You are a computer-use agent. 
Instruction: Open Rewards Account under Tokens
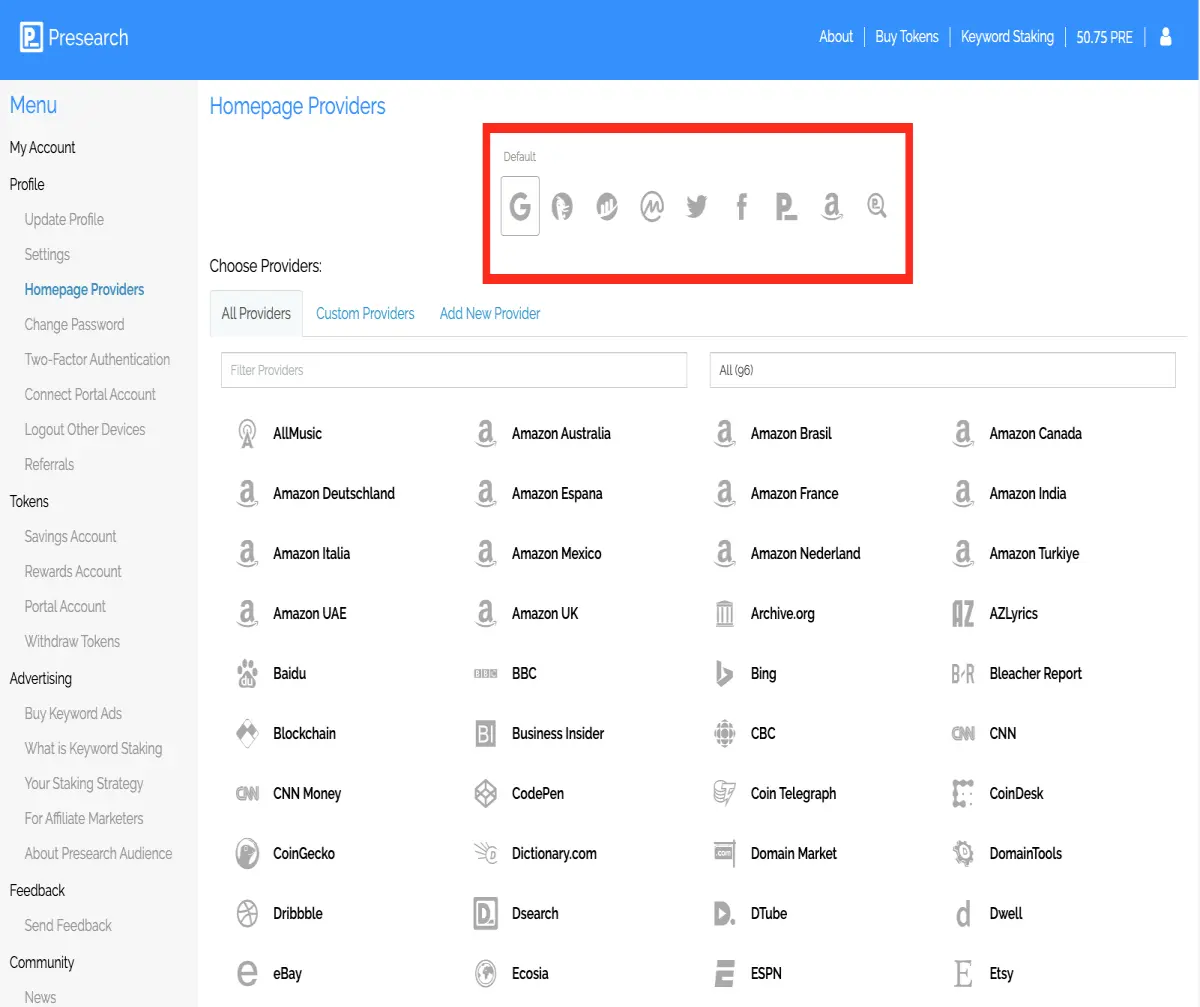tap(73, 572)
